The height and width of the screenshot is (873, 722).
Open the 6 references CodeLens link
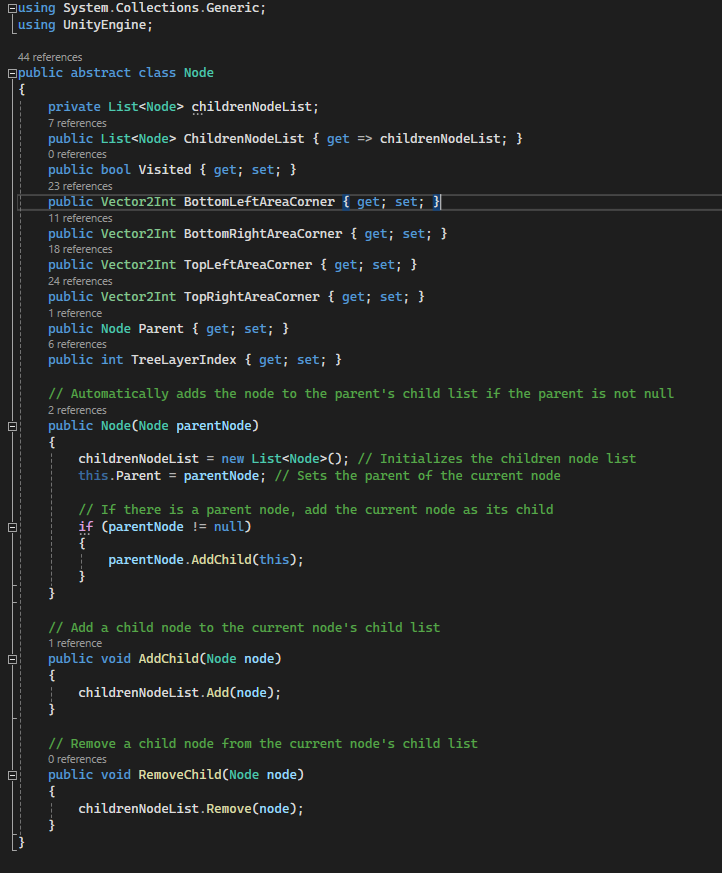point(77,345)
